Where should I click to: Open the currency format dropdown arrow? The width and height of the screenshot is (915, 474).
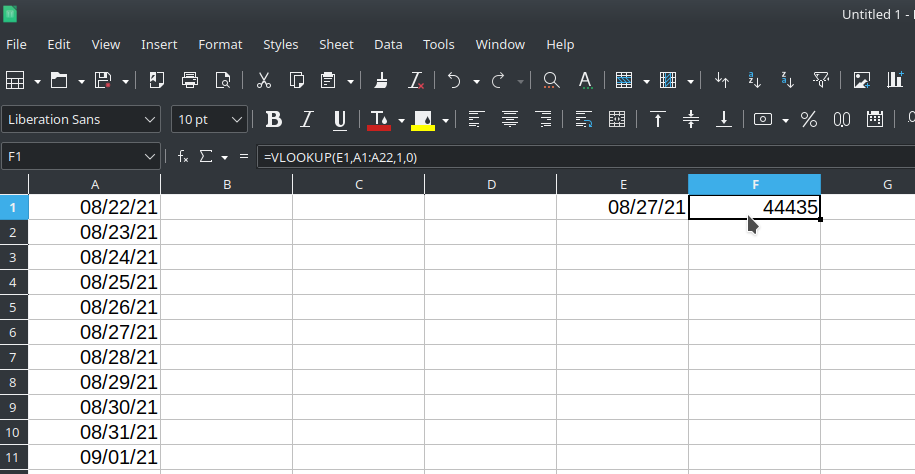pos(785,120)
